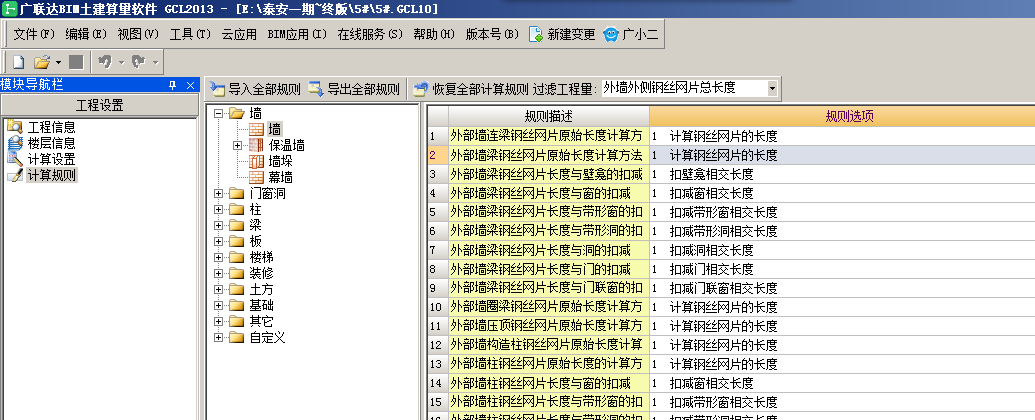This screenshot has width=1035, height=420.
Task: Expand the 柱 folder
Action: tap(218, 209)
